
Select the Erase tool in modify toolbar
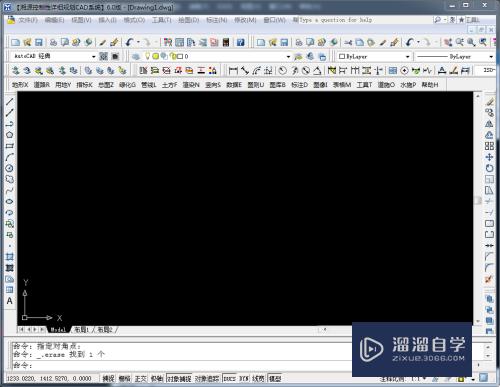[x=489, y=102]
